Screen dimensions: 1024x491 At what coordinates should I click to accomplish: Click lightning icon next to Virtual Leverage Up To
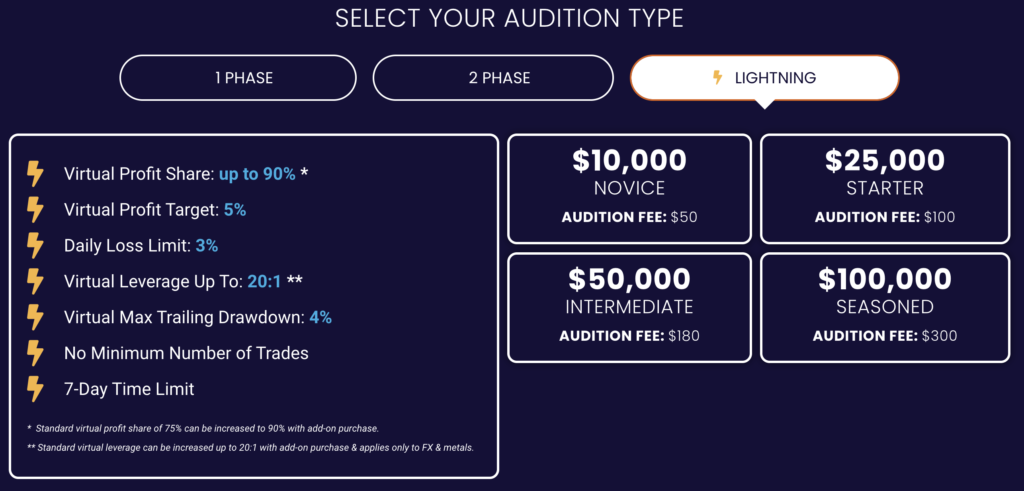(35, 282)
